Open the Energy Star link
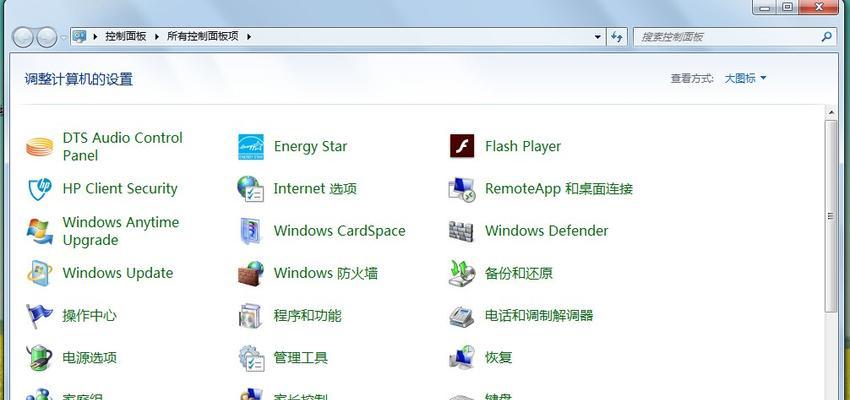850x400 pixels. [311, 146]
